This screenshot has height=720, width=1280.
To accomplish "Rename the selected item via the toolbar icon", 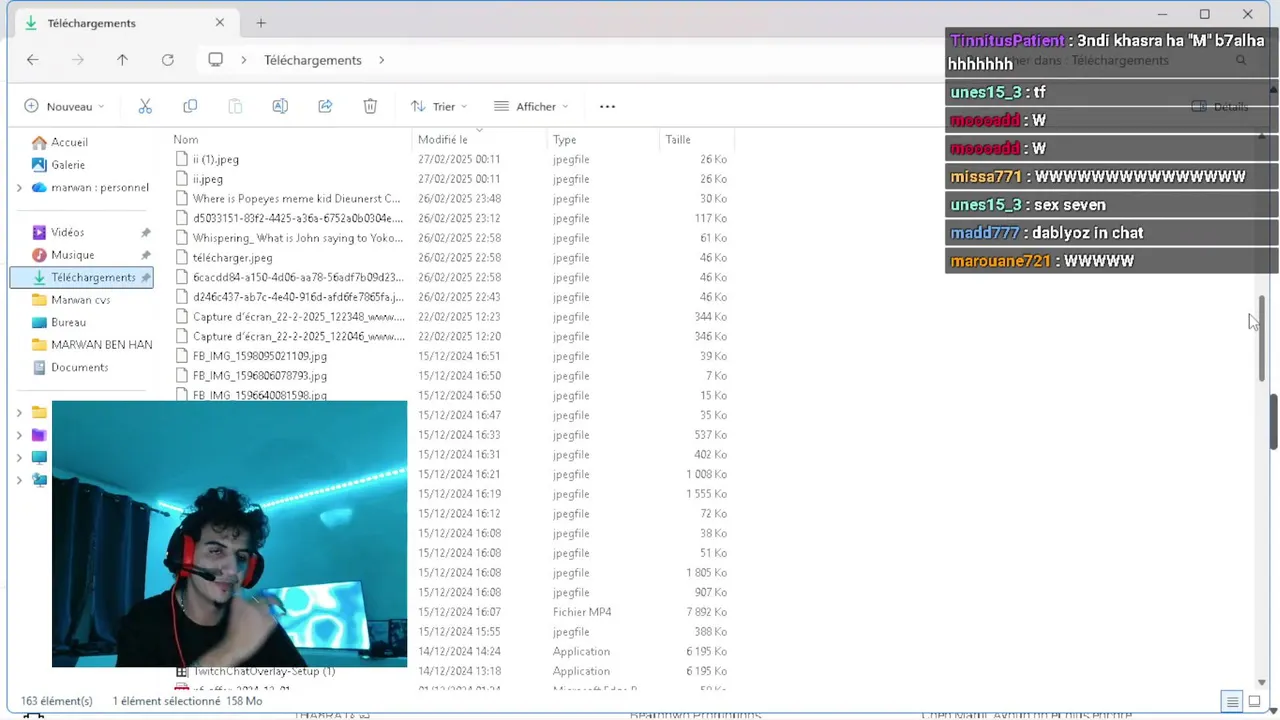I will (x=280, y=106).
